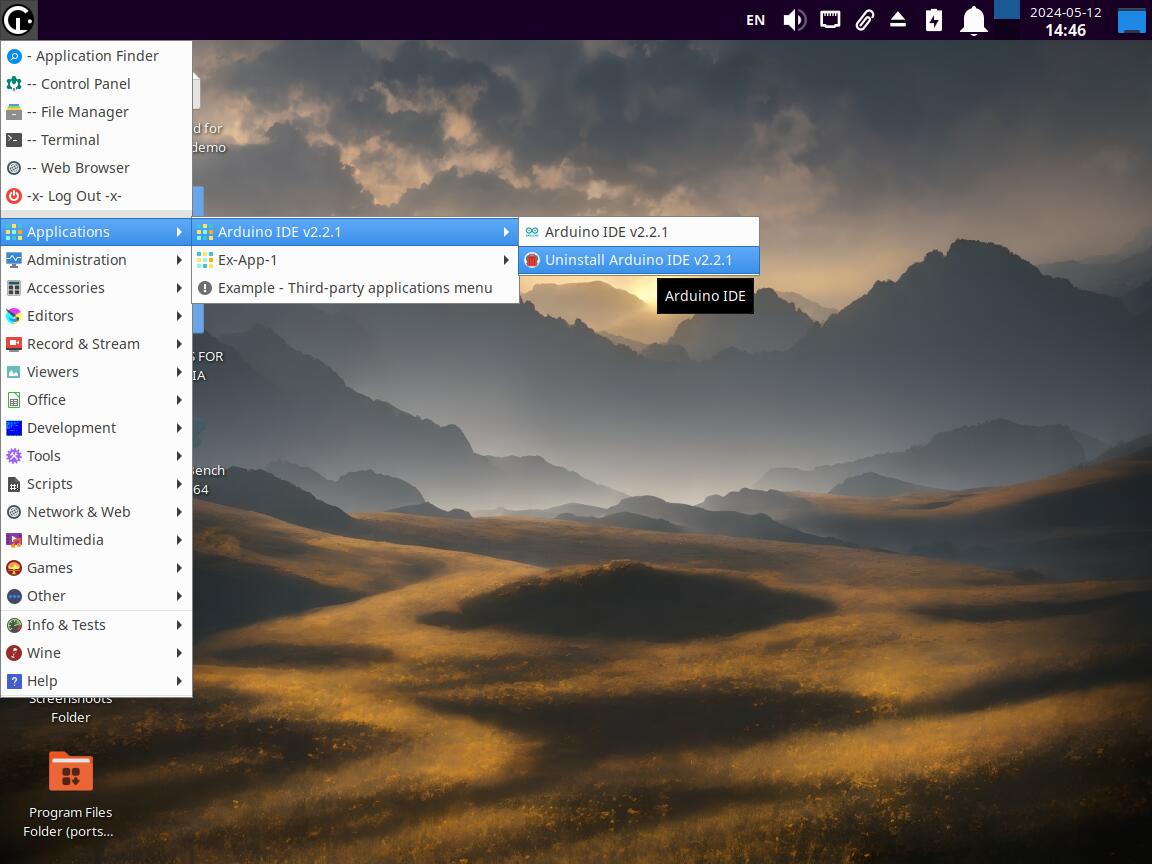
Task: Click the clock showing 14:46
Action: tap(1065, 30)
